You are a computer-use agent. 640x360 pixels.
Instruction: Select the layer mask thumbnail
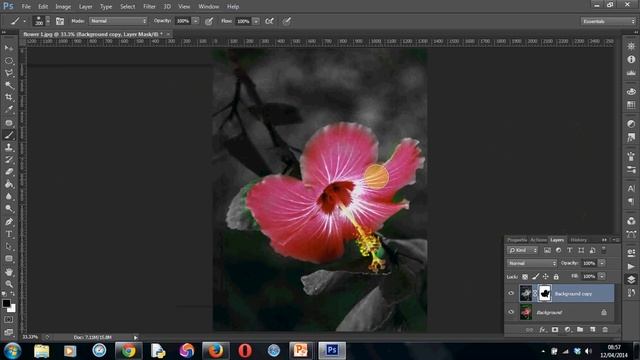coord(545,293)
